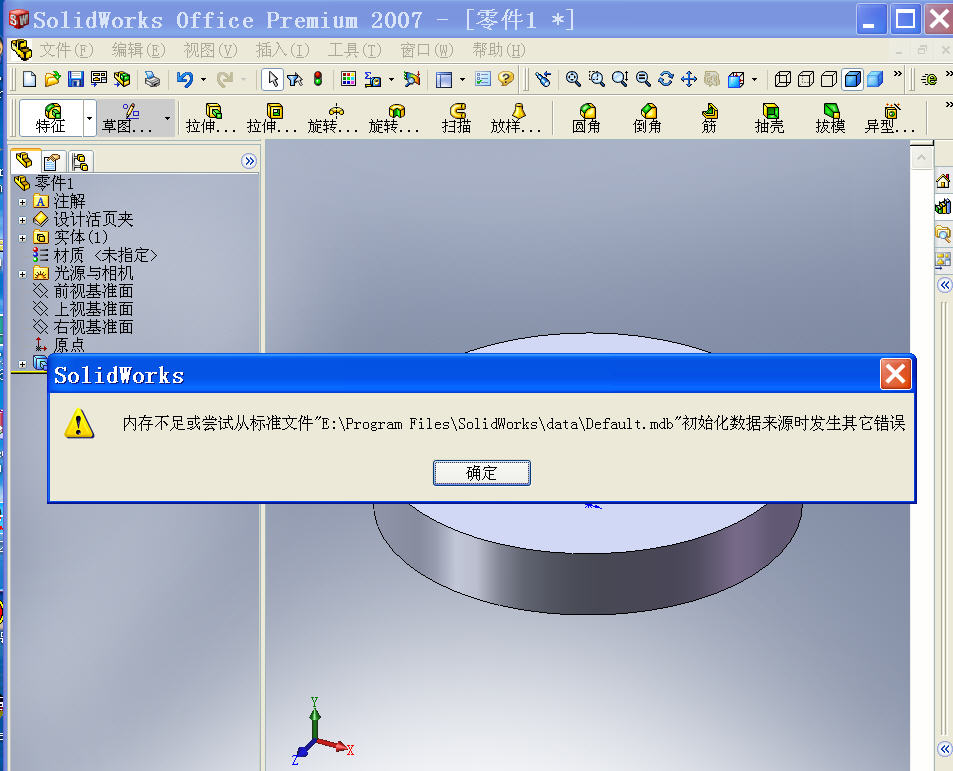Viewport: 953px width, 771px height.
Task: Open the Undo history dropdown arrow
Action: point(203,79)
